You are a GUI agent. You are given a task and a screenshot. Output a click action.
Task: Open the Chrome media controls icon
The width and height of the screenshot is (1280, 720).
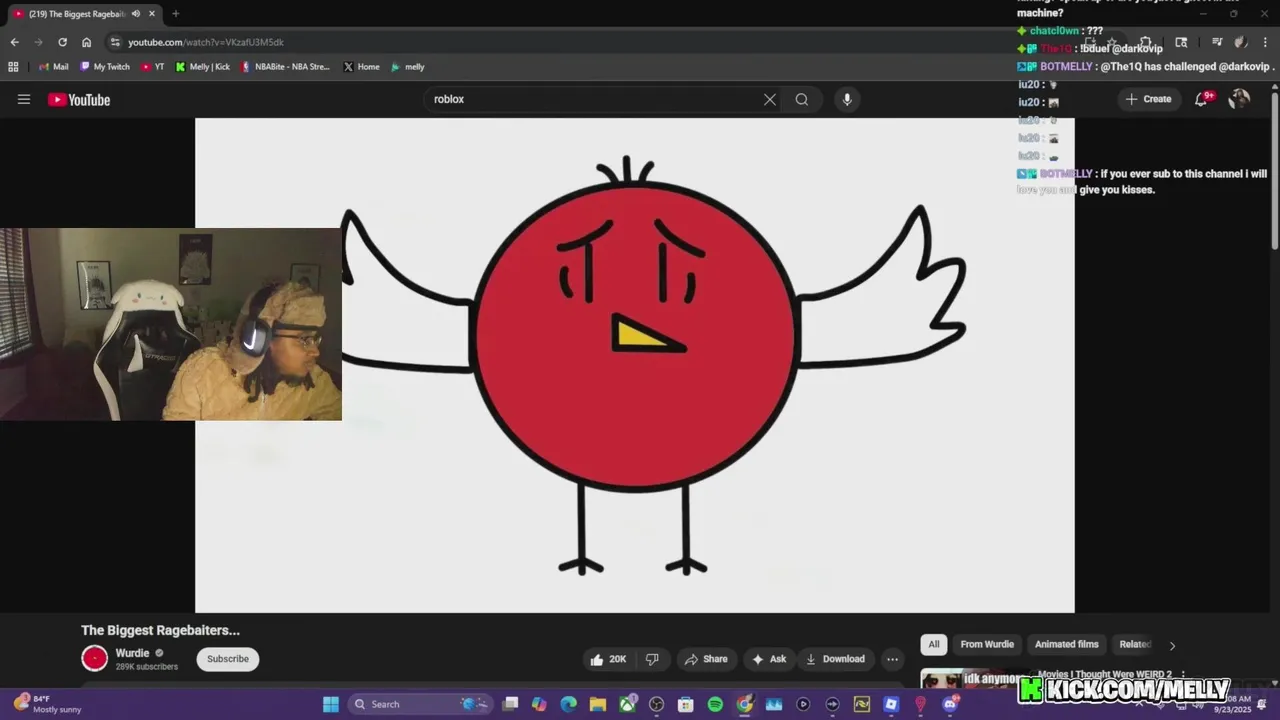click(1217, 42)
